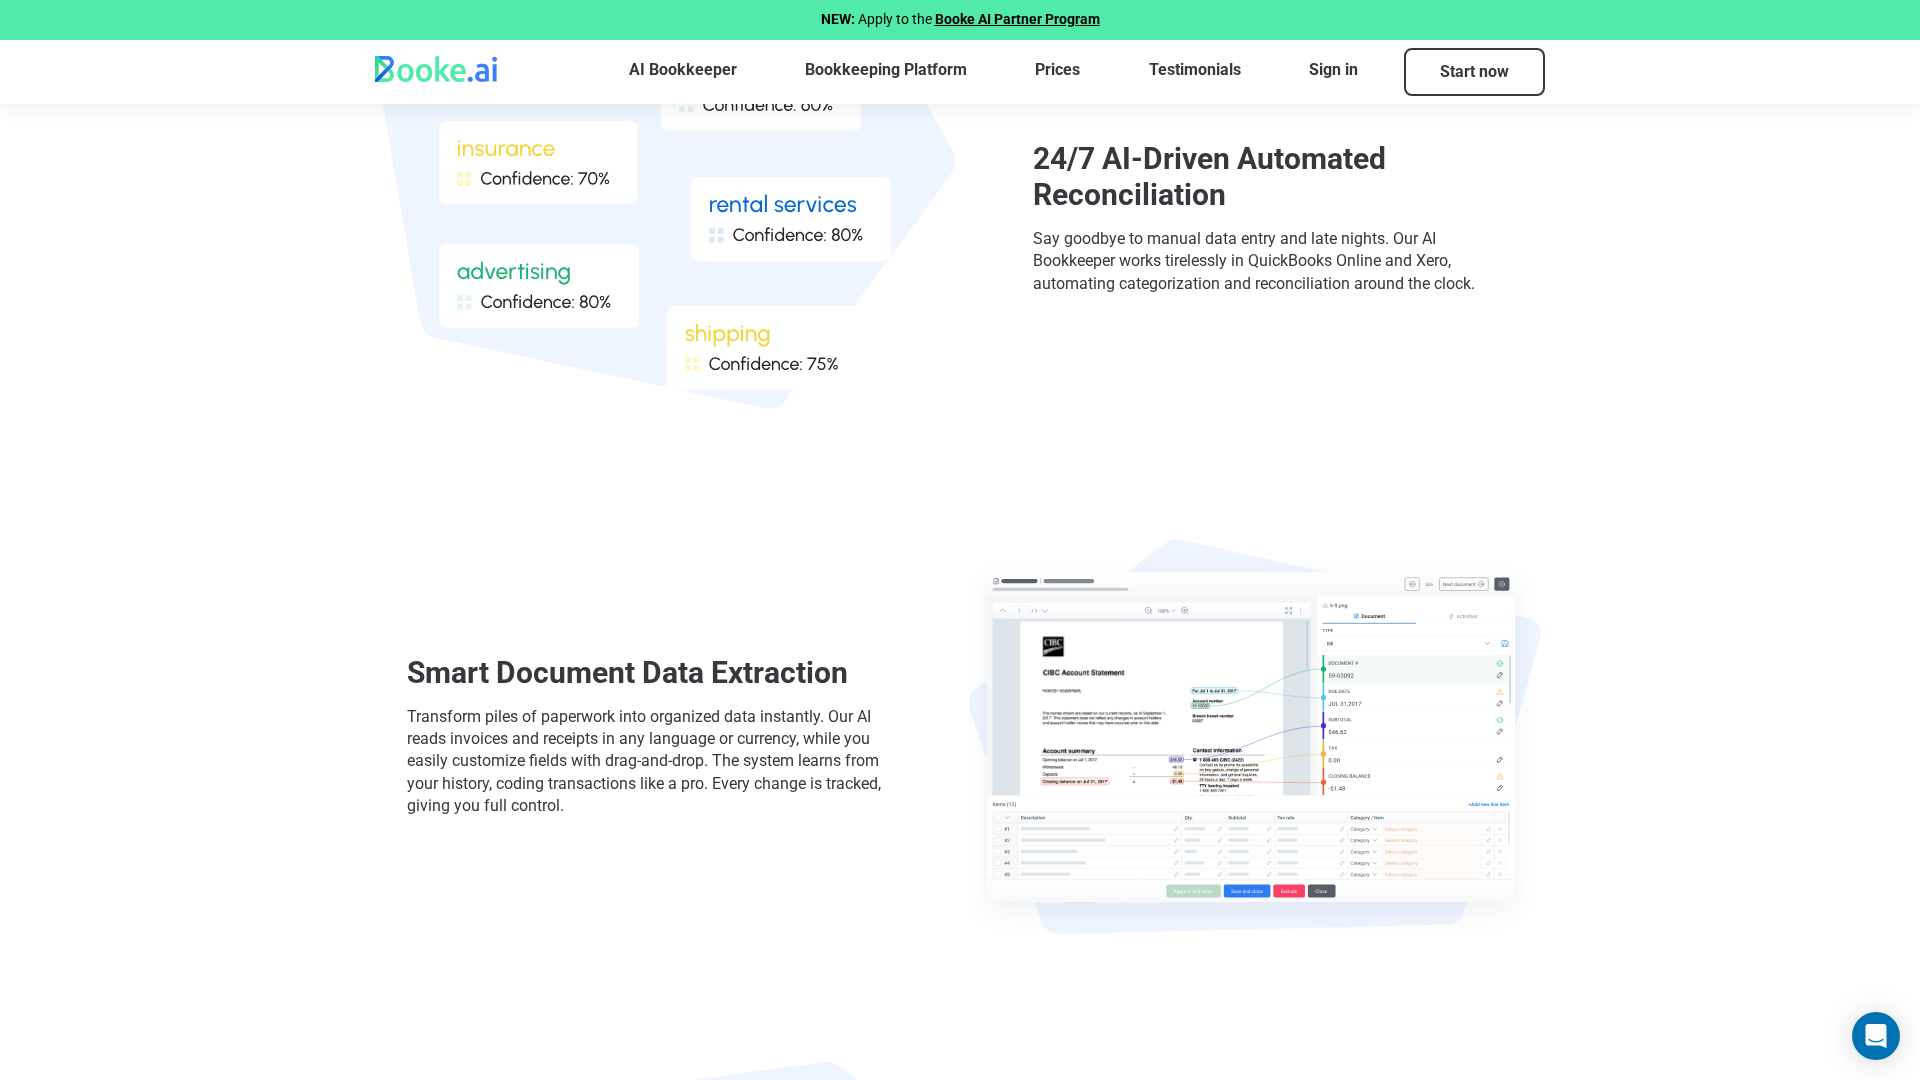Click the rental services confidence card
This screenshot has width=1920, height=1080.
click(x=790, y=219)
